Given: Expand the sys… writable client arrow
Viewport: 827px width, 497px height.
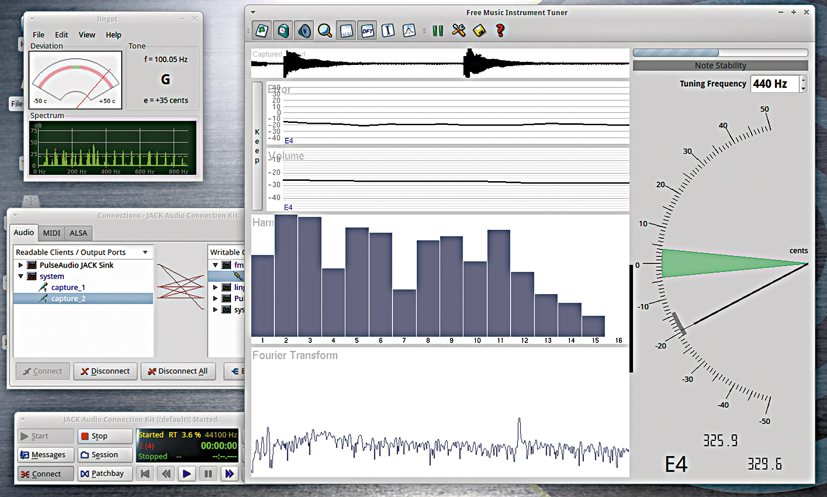Looking at the screenshot, I should [x=215, y=310].
